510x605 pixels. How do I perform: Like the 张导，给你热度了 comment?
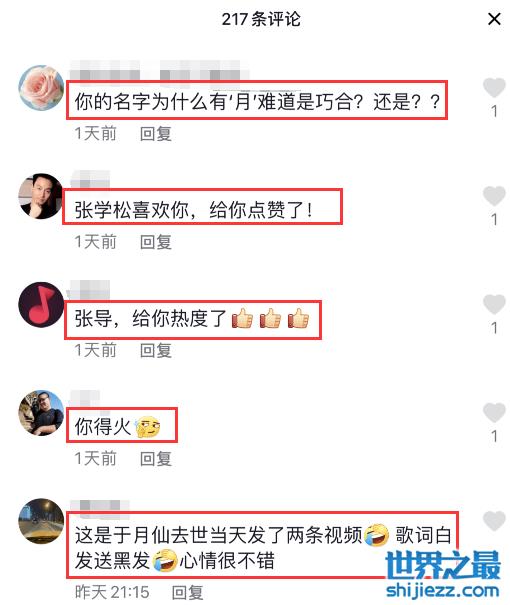[x=494, y=304]
